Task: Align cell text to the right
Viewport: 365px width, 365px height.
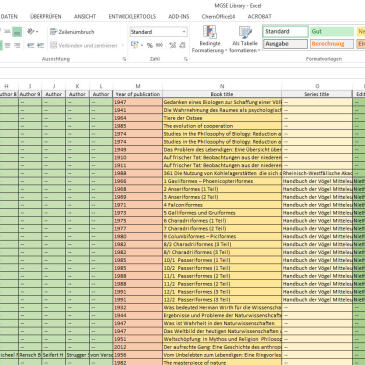Action: 17,45
